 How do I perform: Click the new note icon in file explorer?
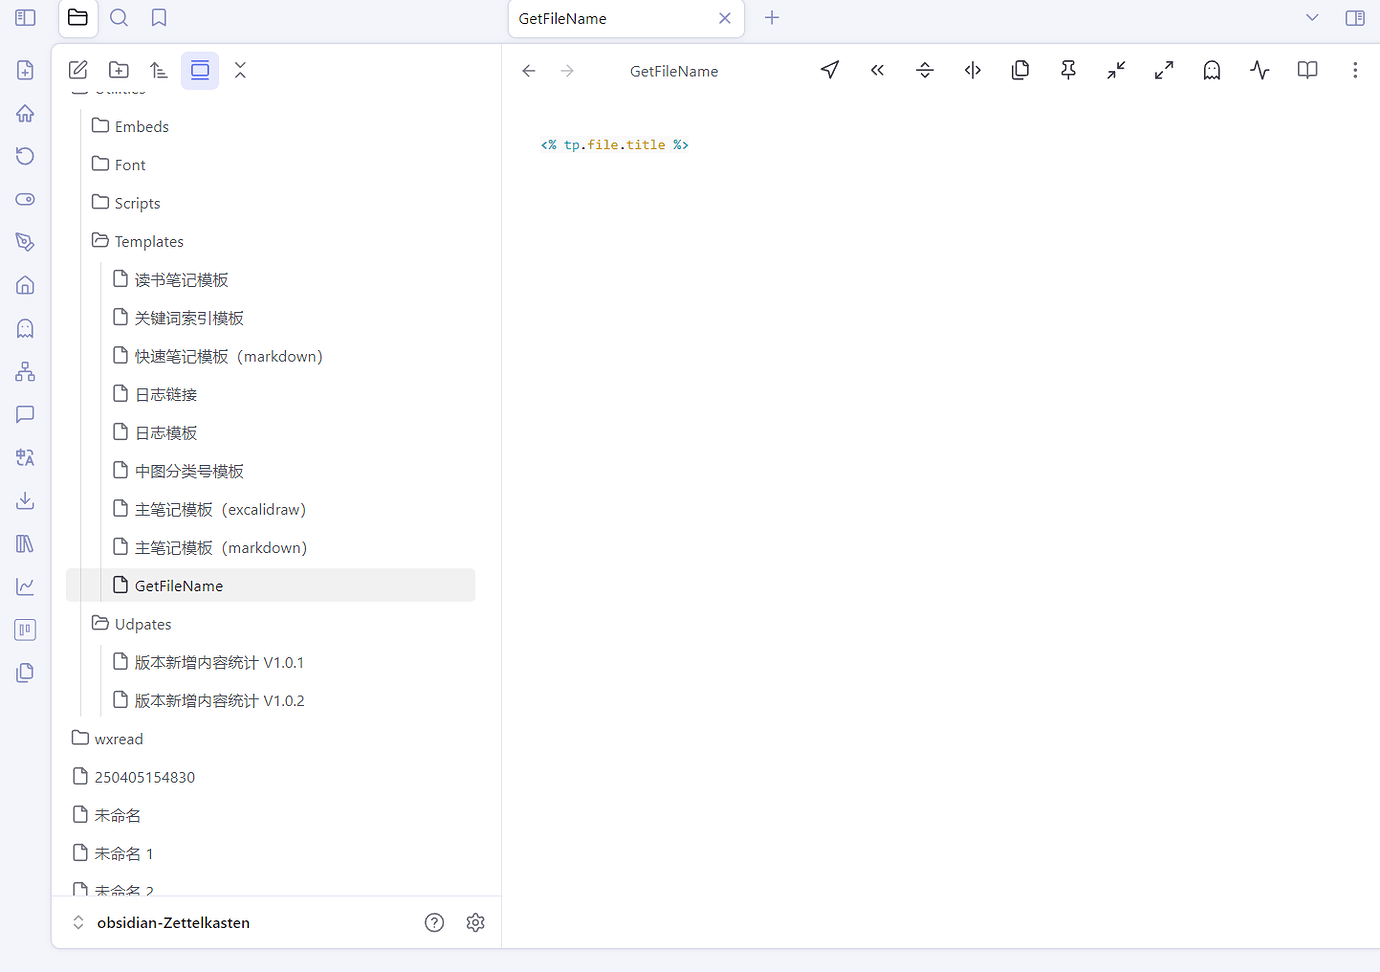[x=78, y=70]
